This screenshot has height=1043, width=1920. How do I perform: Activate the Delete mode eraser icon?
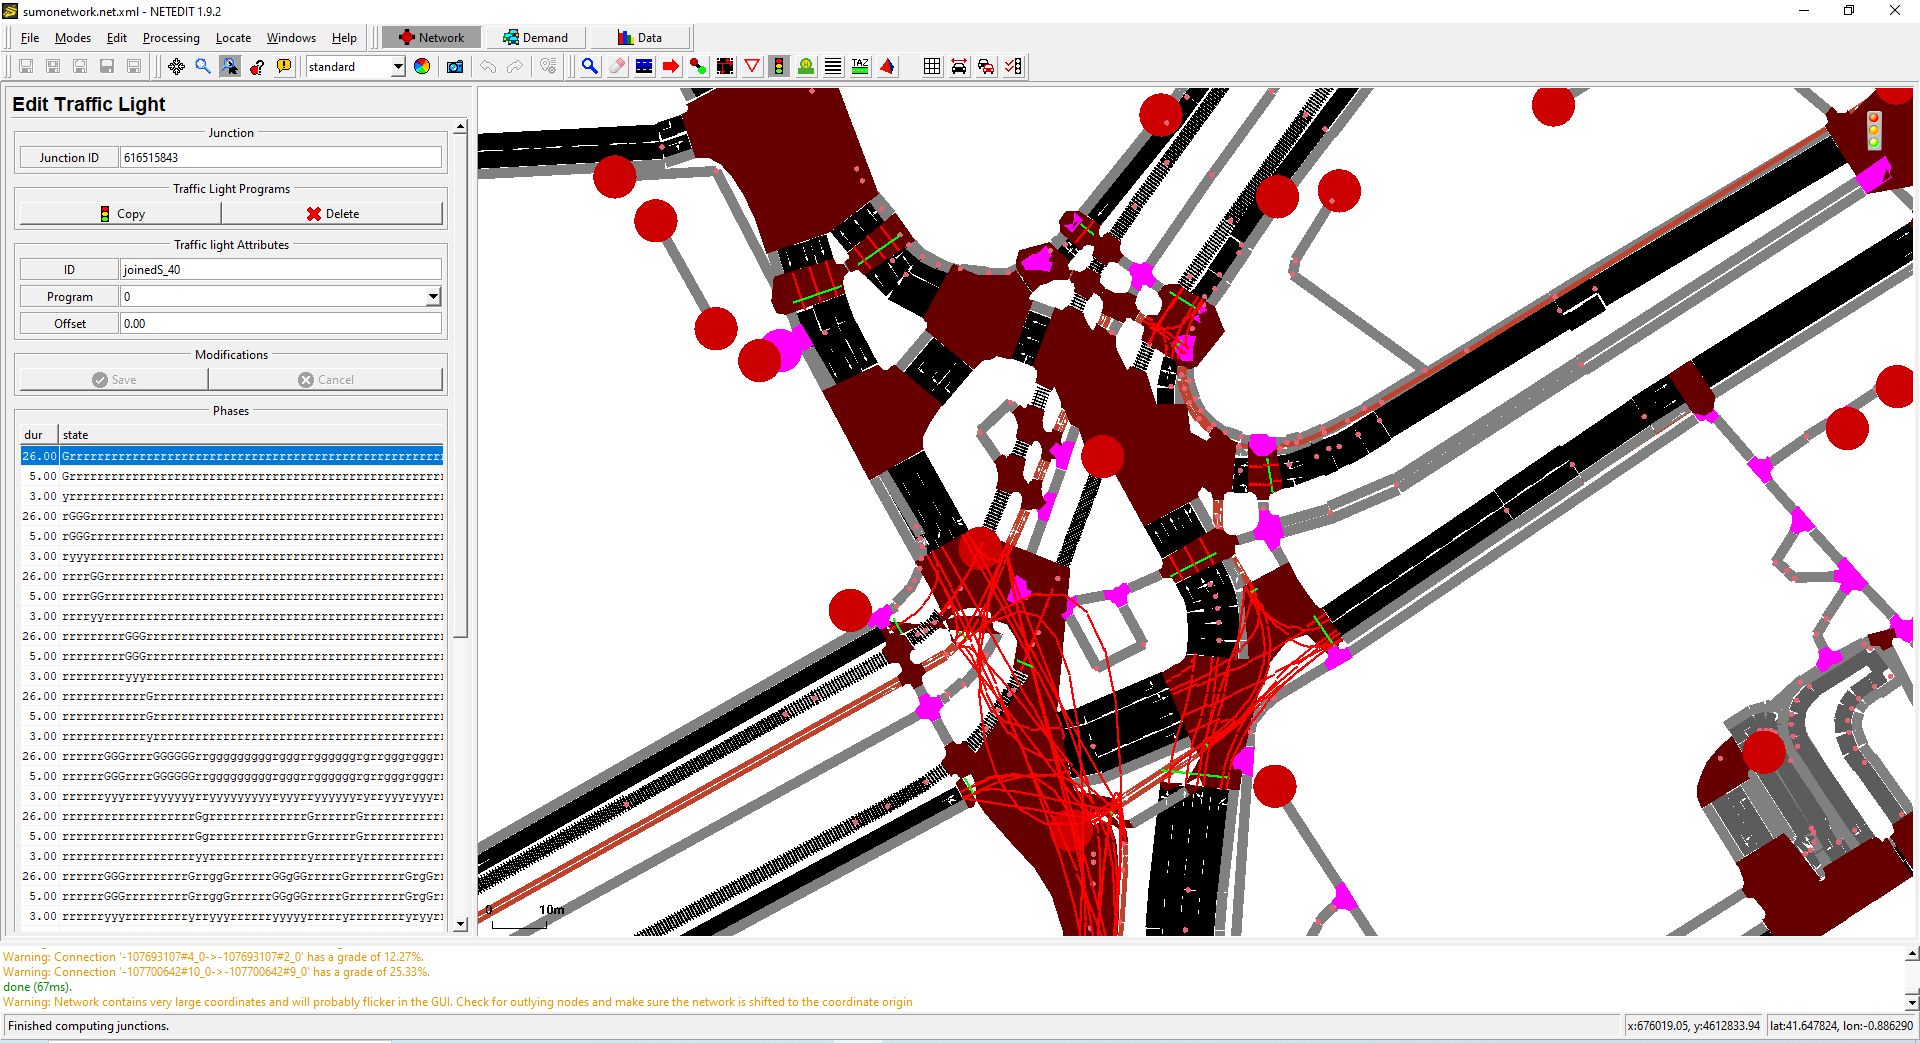617,67
